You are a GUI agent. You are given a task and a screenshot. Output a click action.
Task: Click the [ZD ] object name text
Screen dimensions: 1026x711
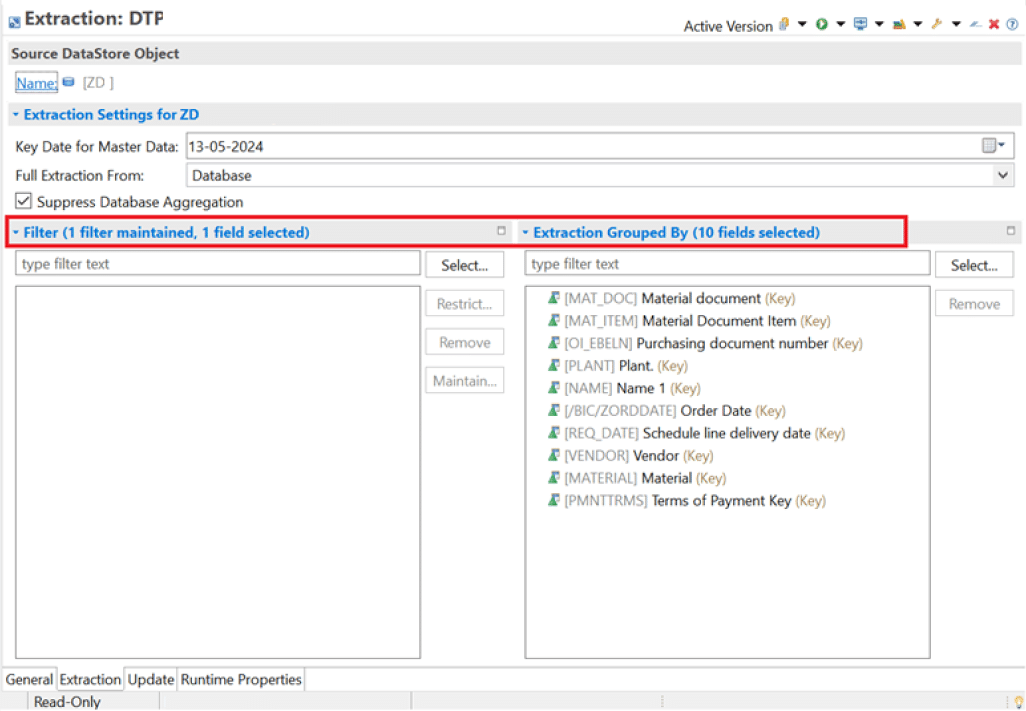(98, 83)
